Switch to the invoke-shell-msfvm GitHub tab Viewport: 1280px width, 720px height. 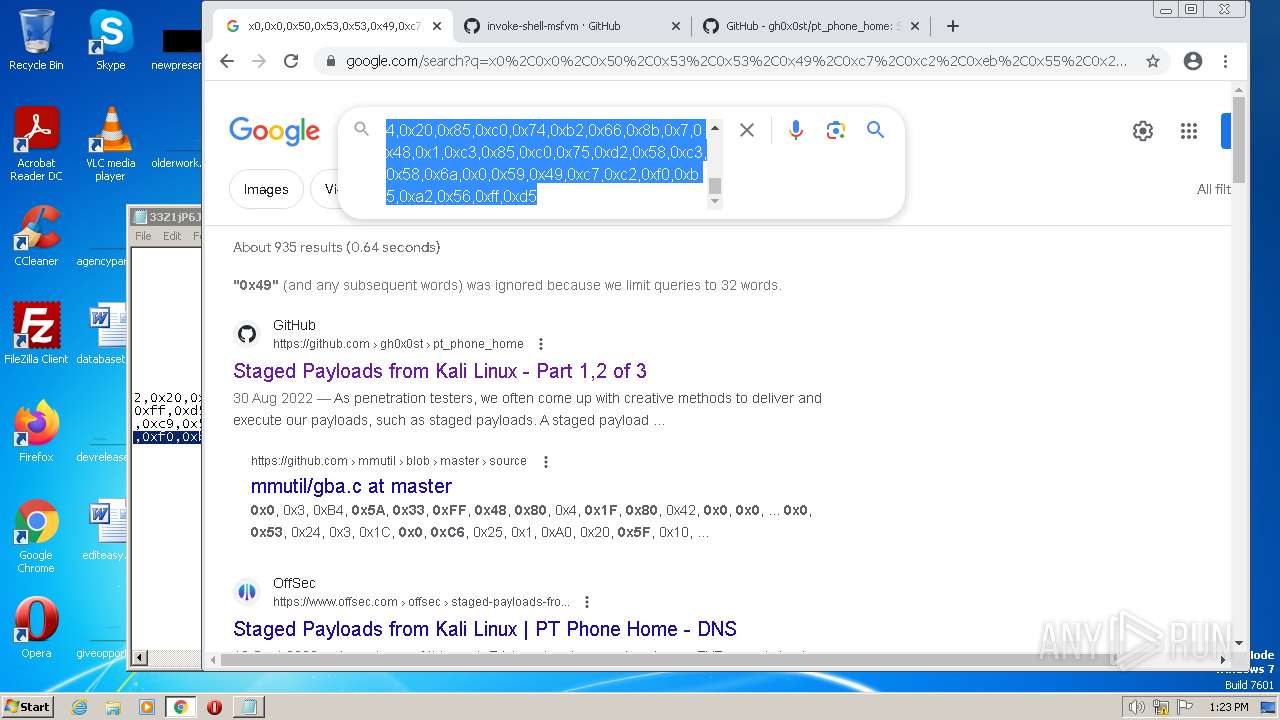tap(570, 26)
